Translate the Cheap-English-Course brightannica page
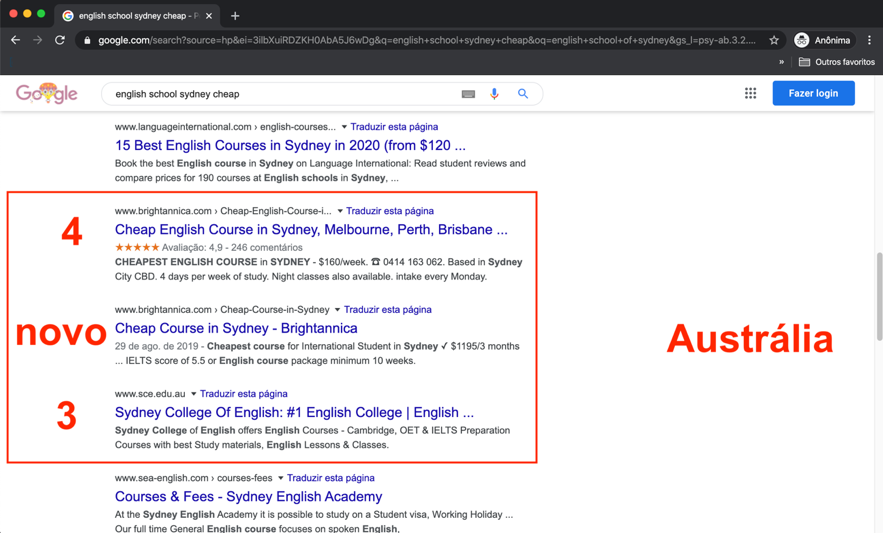This screenshot has height=533, width=883. 390,211
